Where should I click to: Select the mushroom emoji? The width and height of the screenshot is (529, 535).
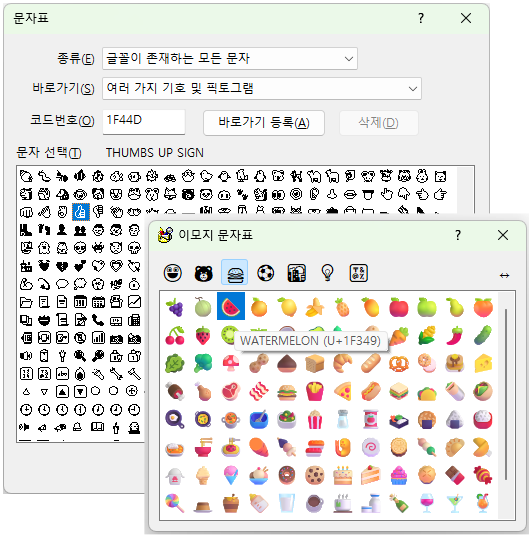(x=231, y=363)
